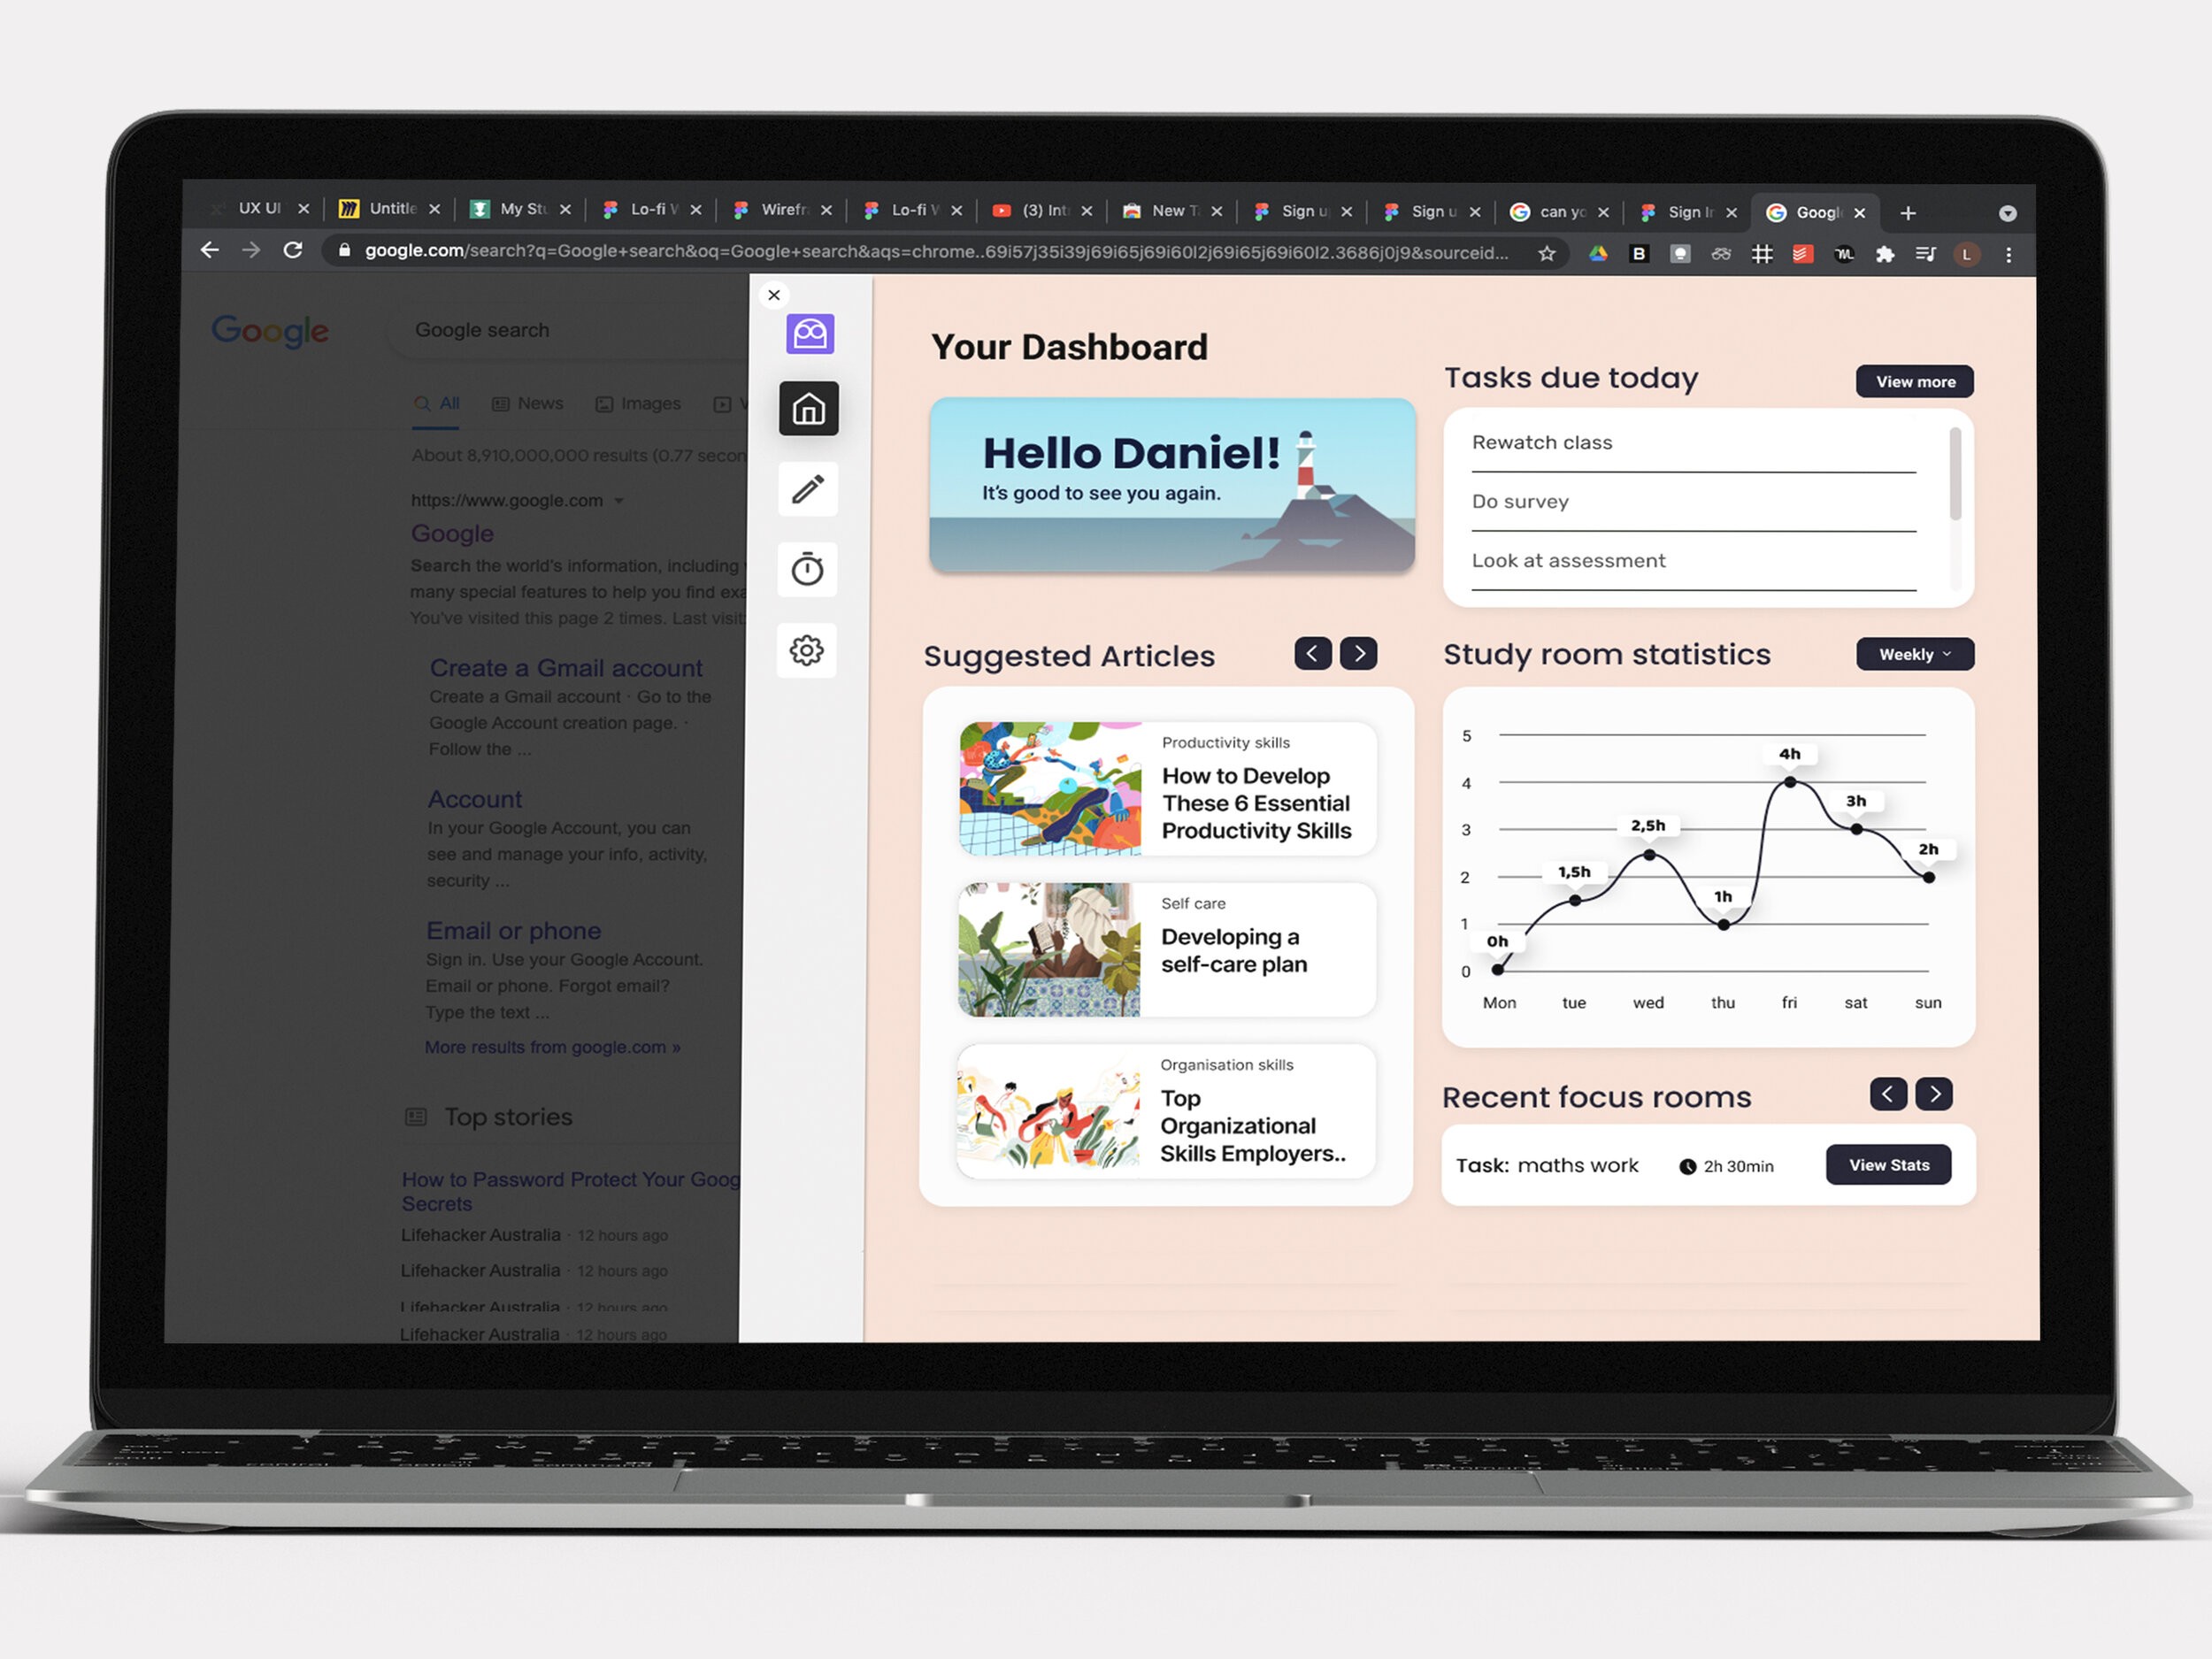Open the settings gear icon in sidebar

tap(808, 652)
